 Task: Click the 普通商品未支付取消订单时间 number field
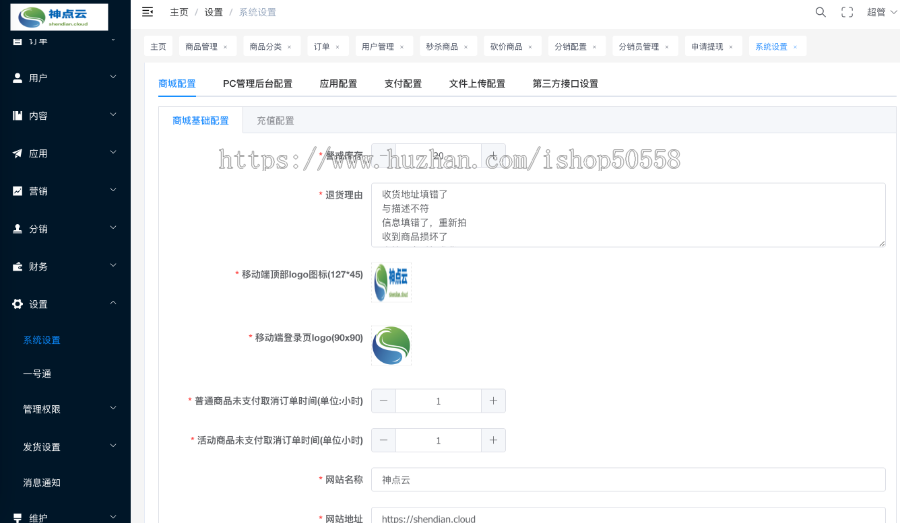pos(438,401)
